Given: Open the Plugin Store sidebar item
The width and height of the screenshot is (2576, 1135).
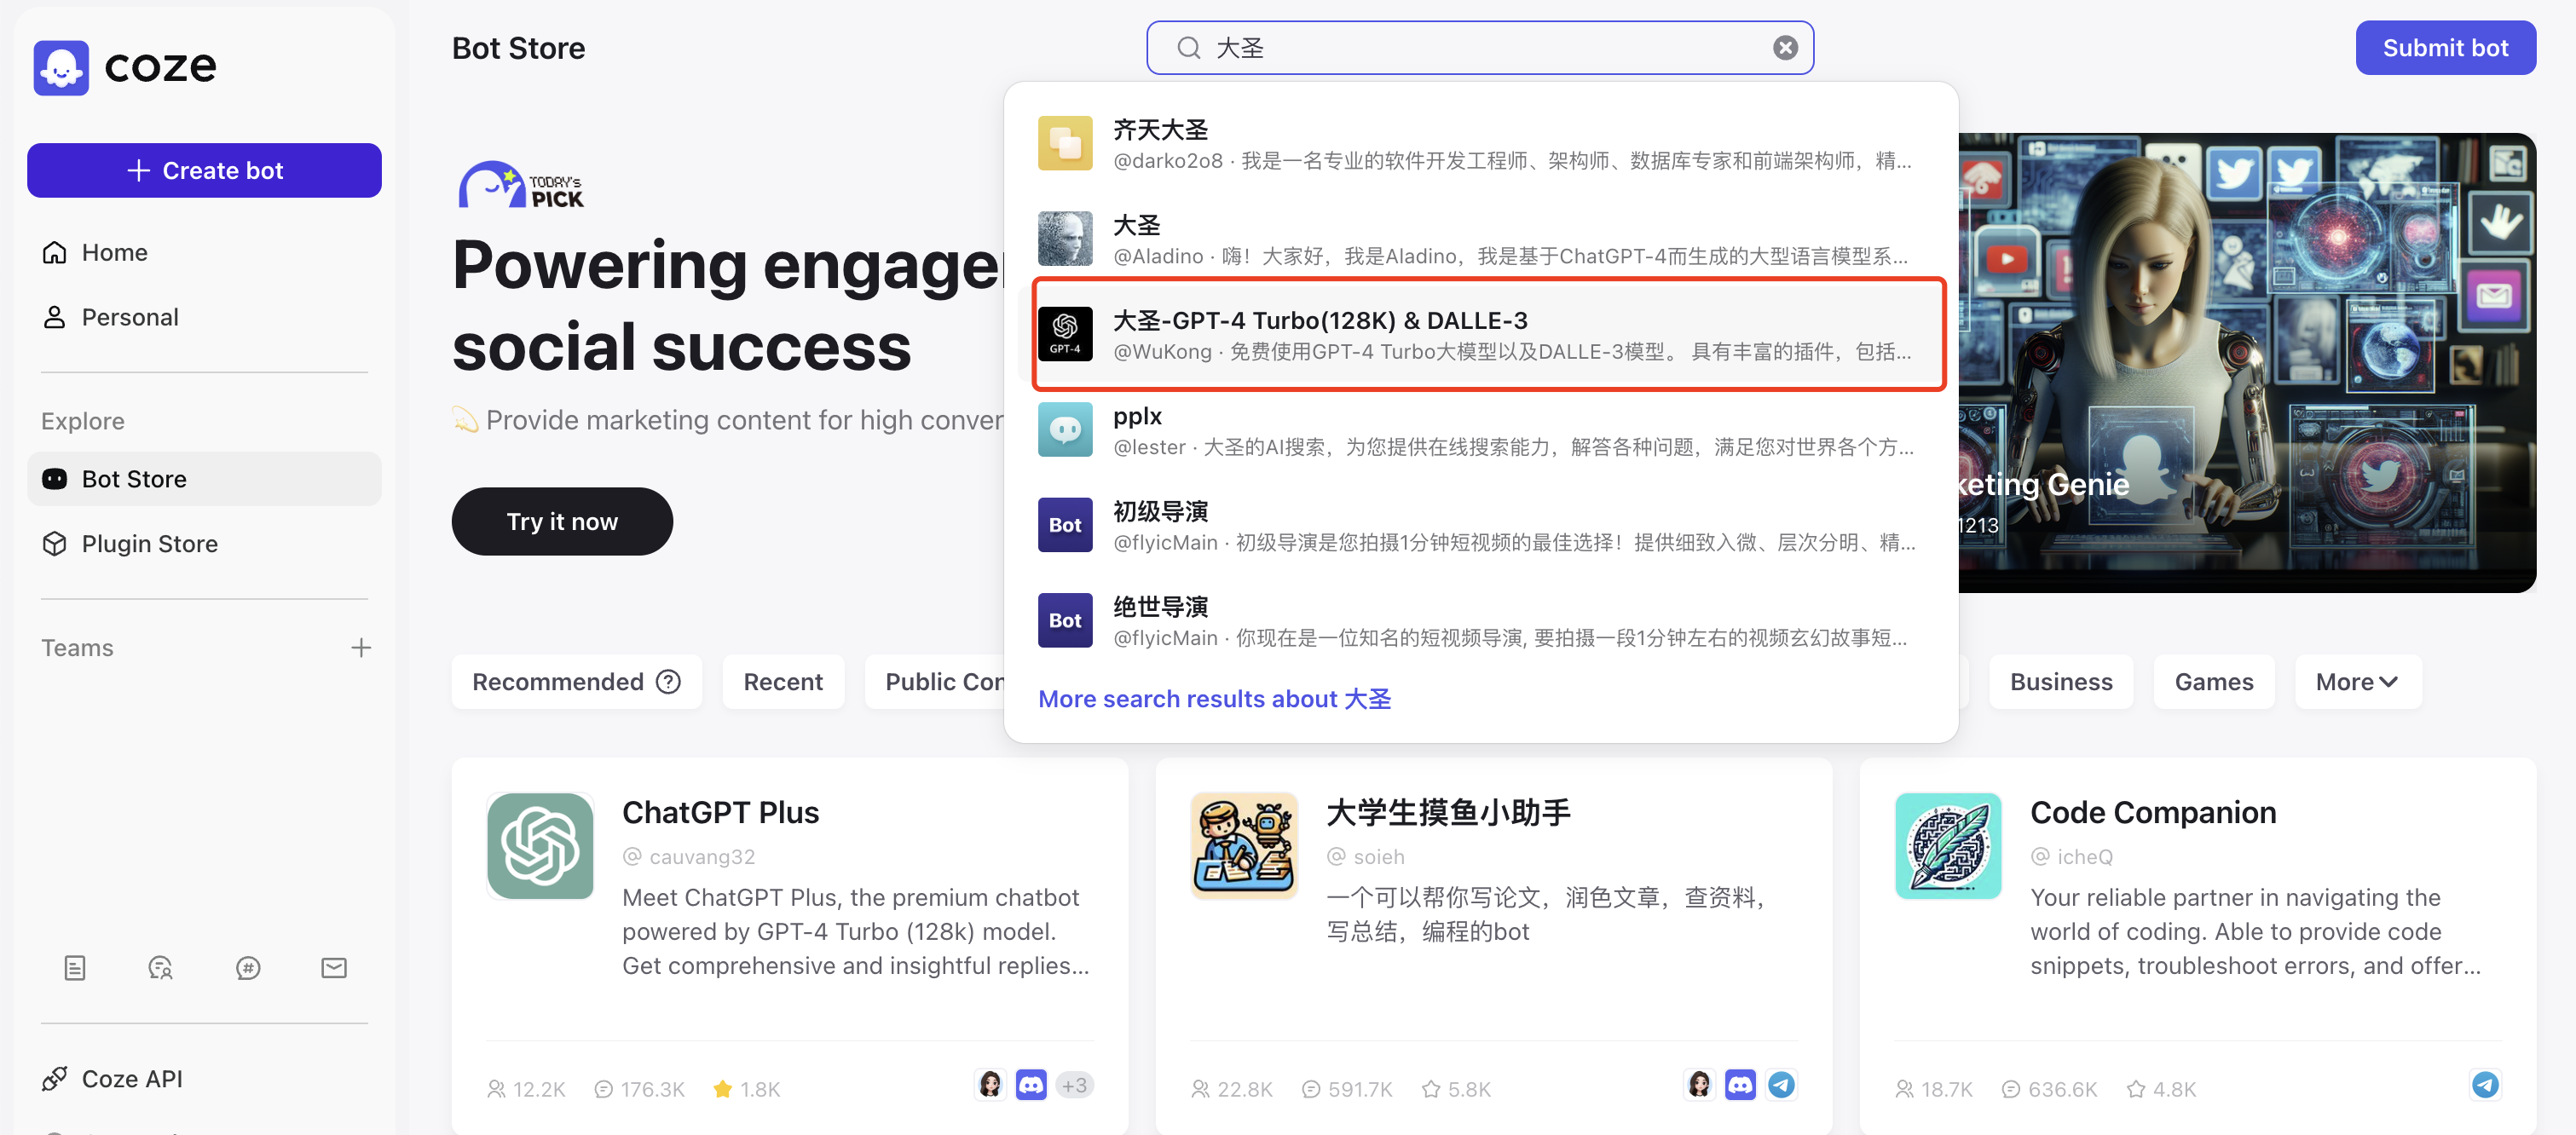Looking at the screenshot, I should (149, 544).
